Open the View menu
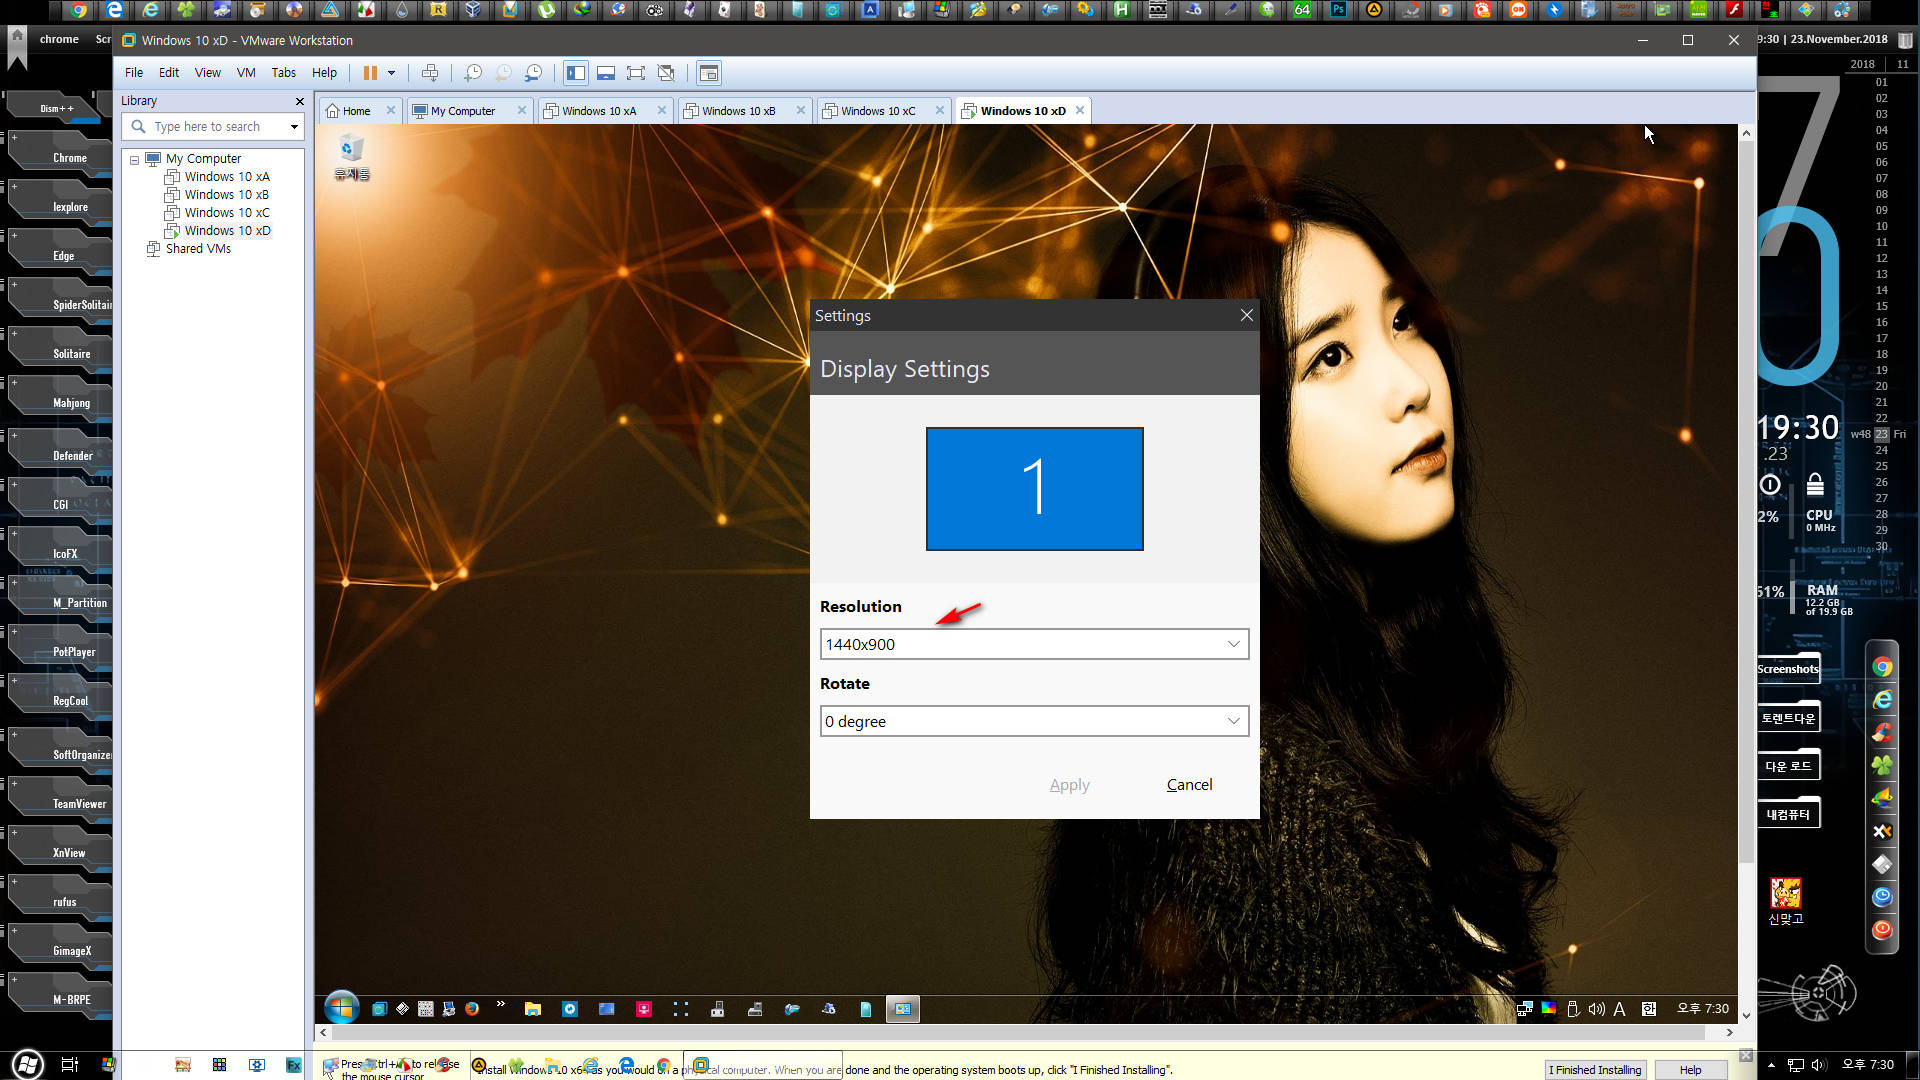Viewport: 1920px width, 1080px height. [208, 73]
